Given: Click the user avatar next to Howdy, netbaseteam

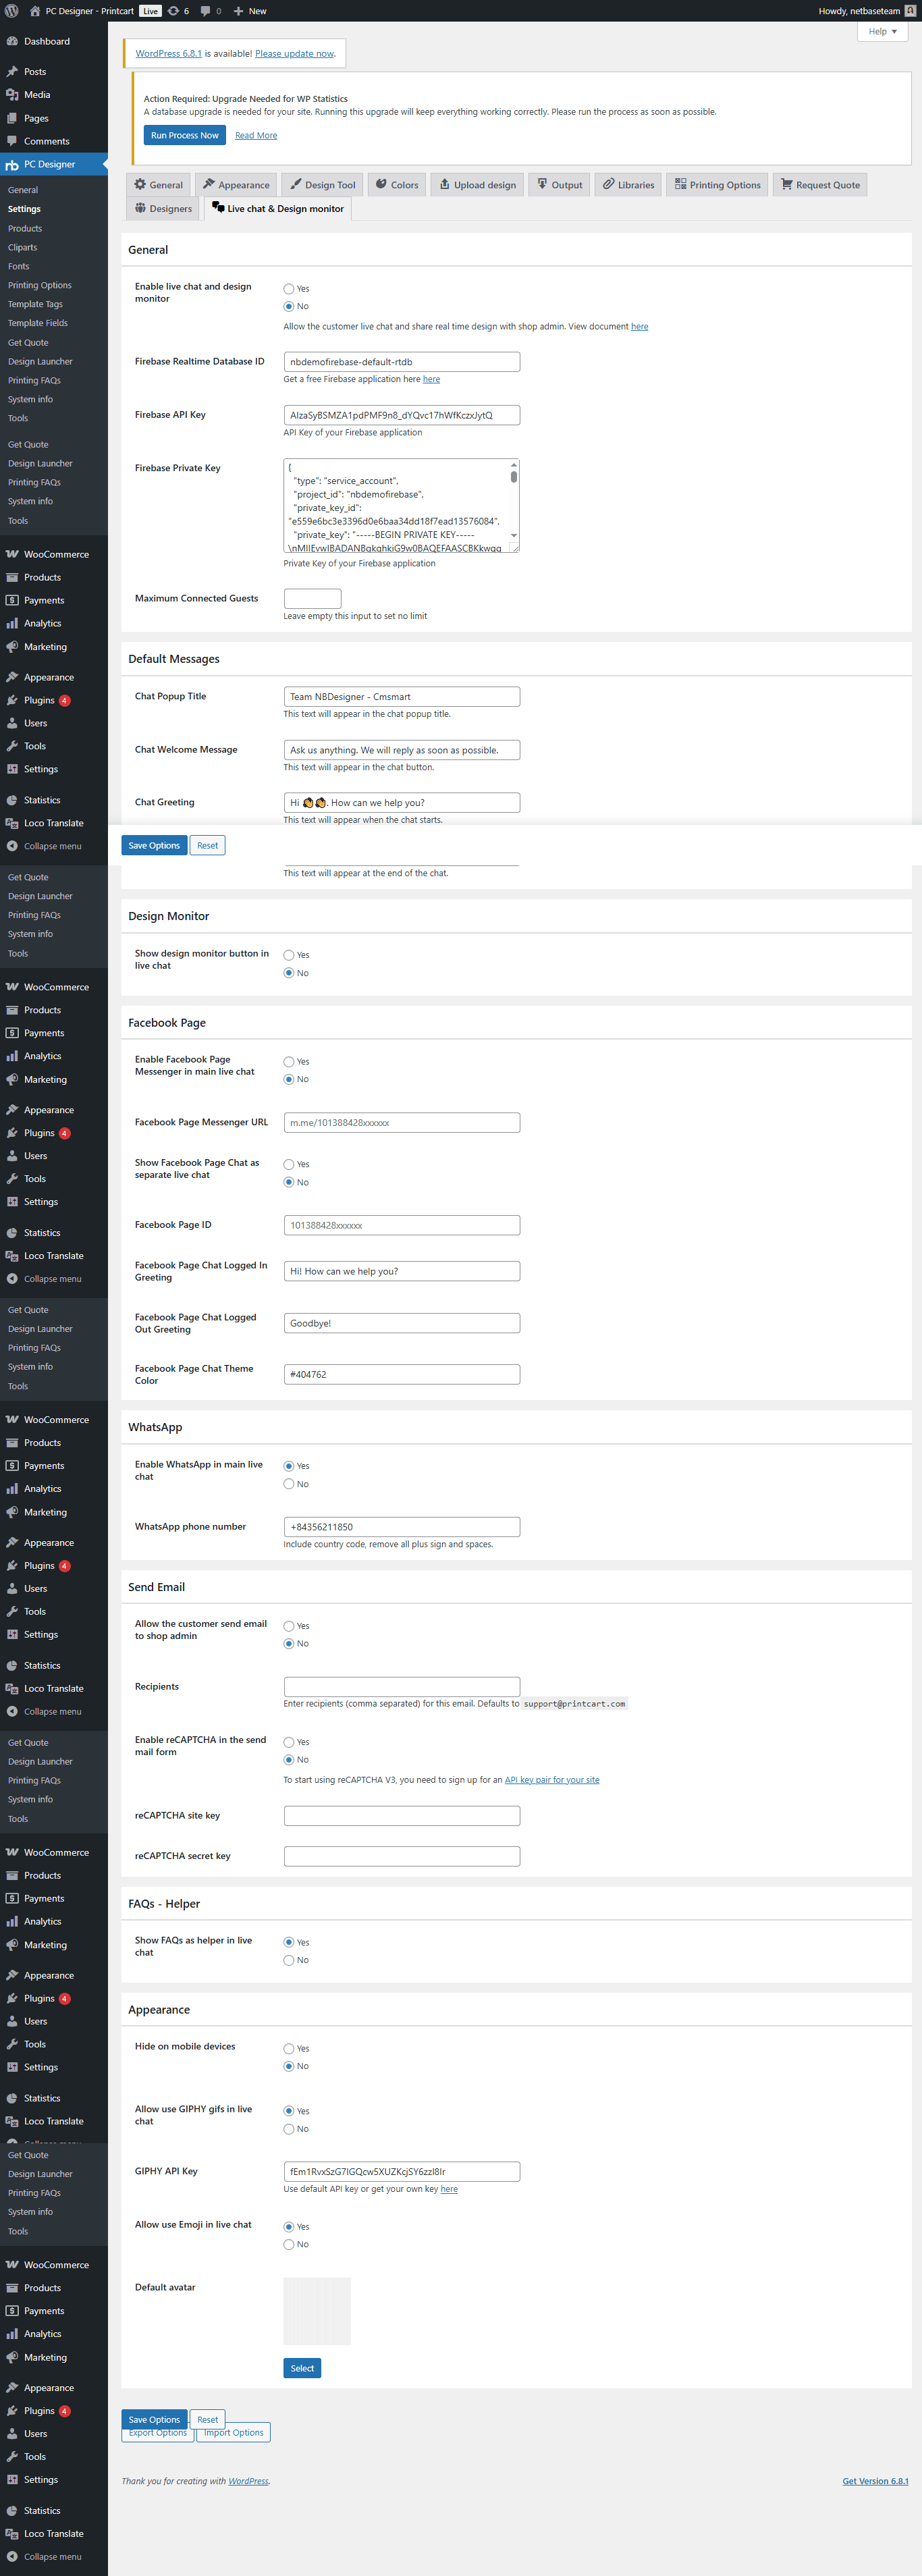Looking at the screenshot, I should 909,11.
